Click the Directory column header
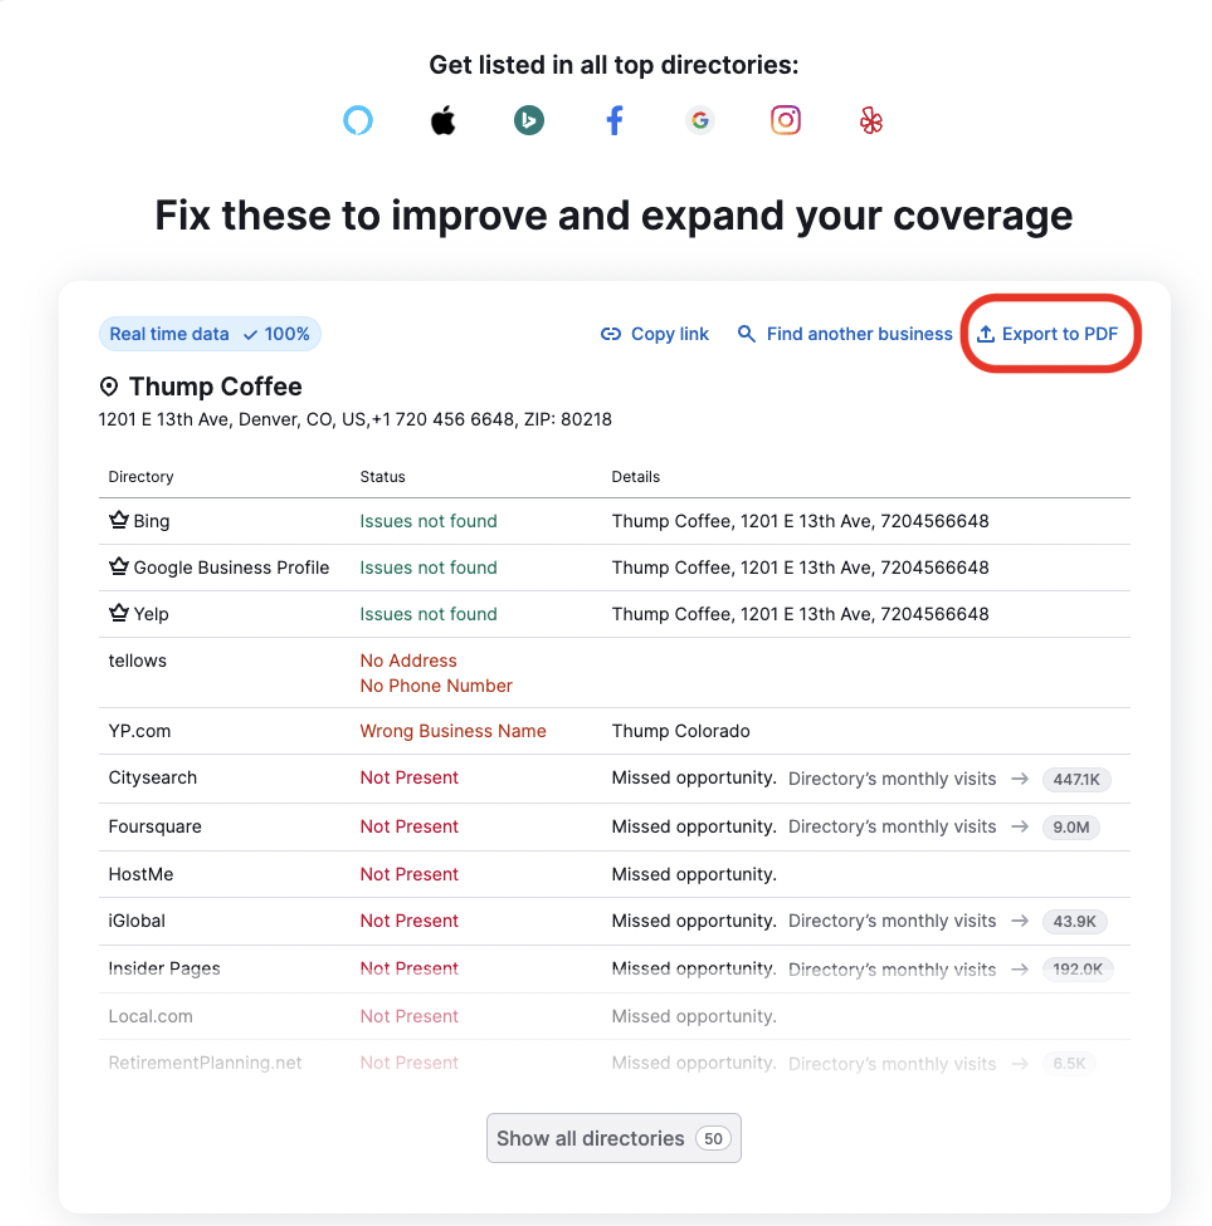This screenshot has width=1212, height=1226. pos(141,477)
